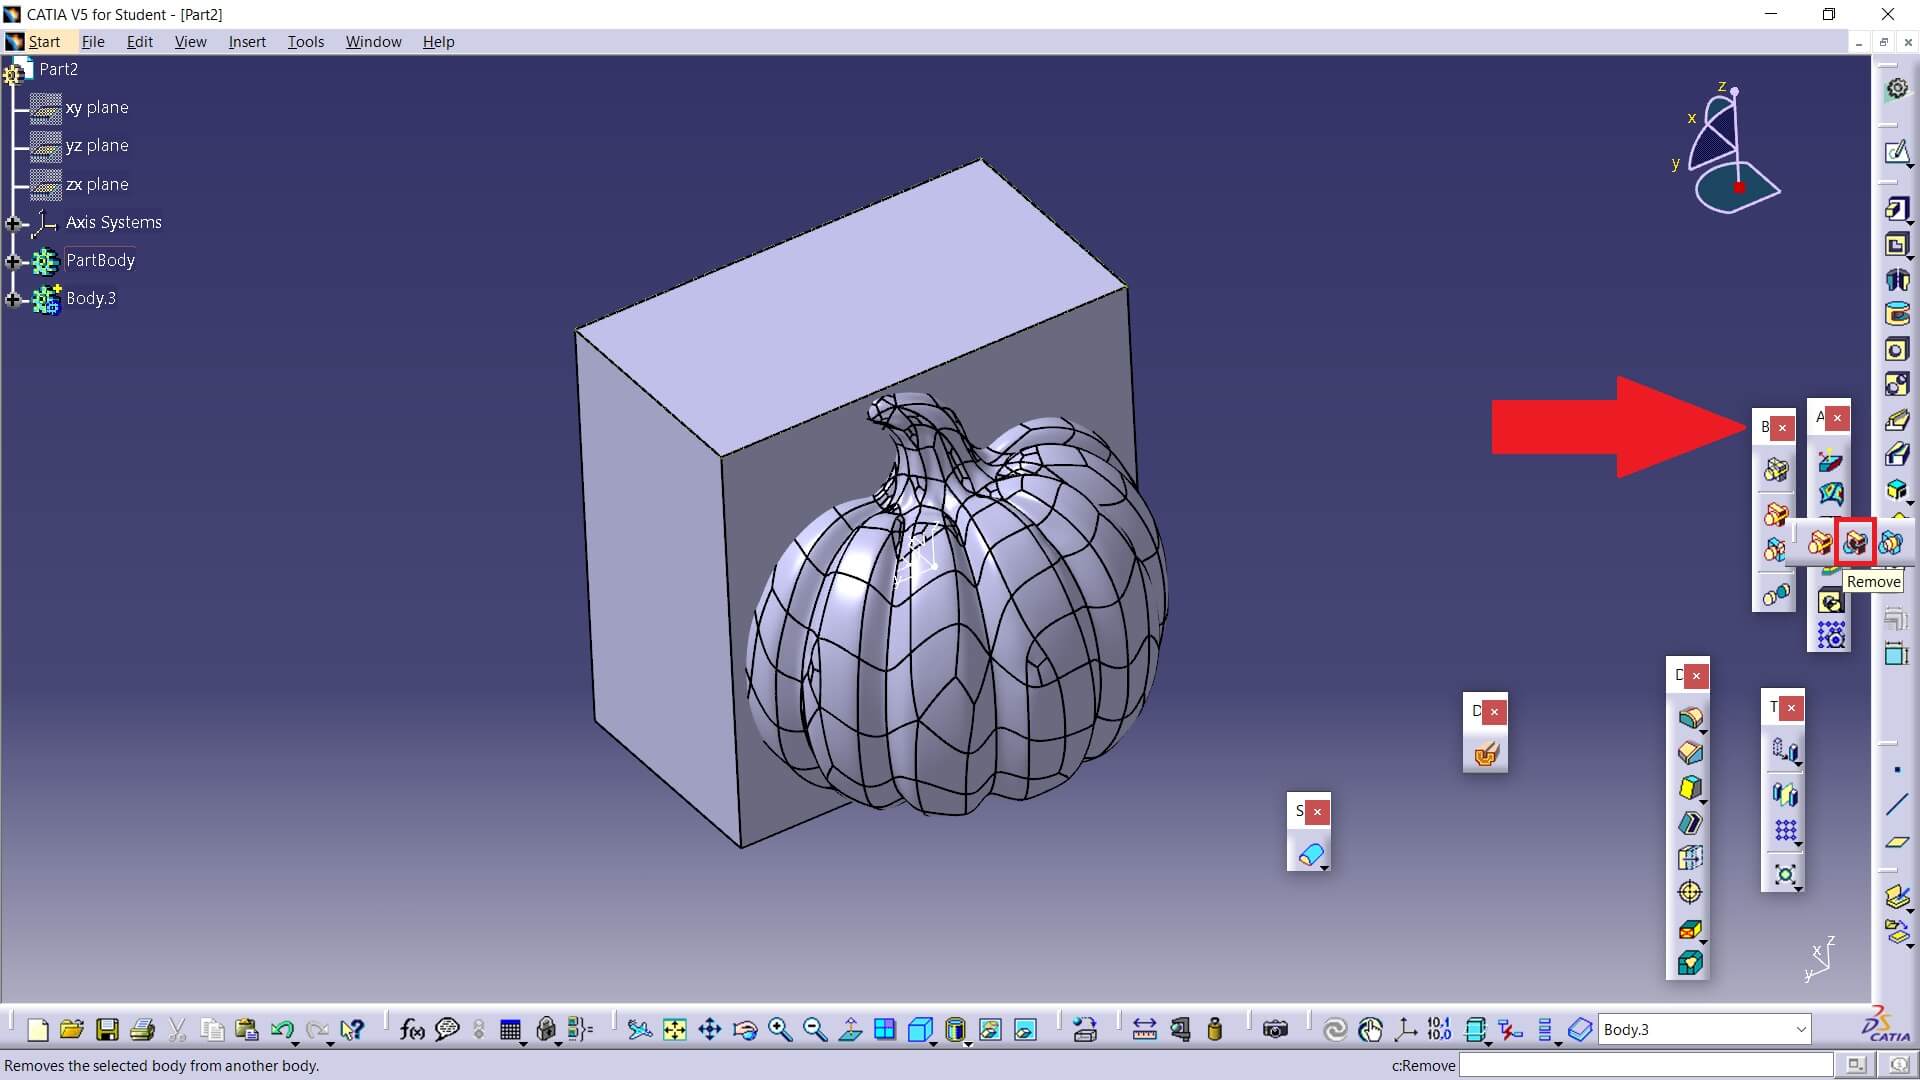Open the View menu
1920x1080 pixels.
pos(190,41)
